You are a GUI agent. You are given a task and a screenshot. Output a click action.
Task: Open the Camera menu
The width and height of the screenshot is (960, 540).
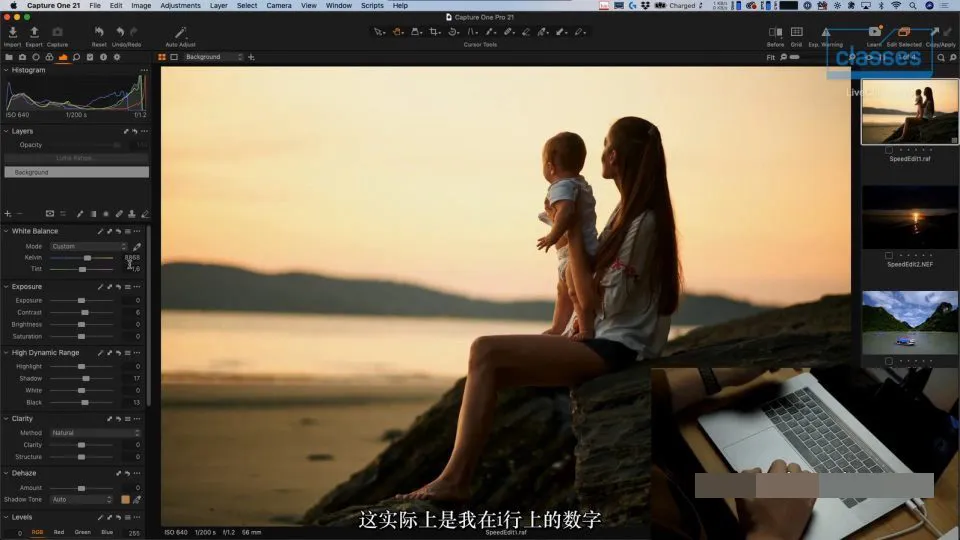[279, 6]
